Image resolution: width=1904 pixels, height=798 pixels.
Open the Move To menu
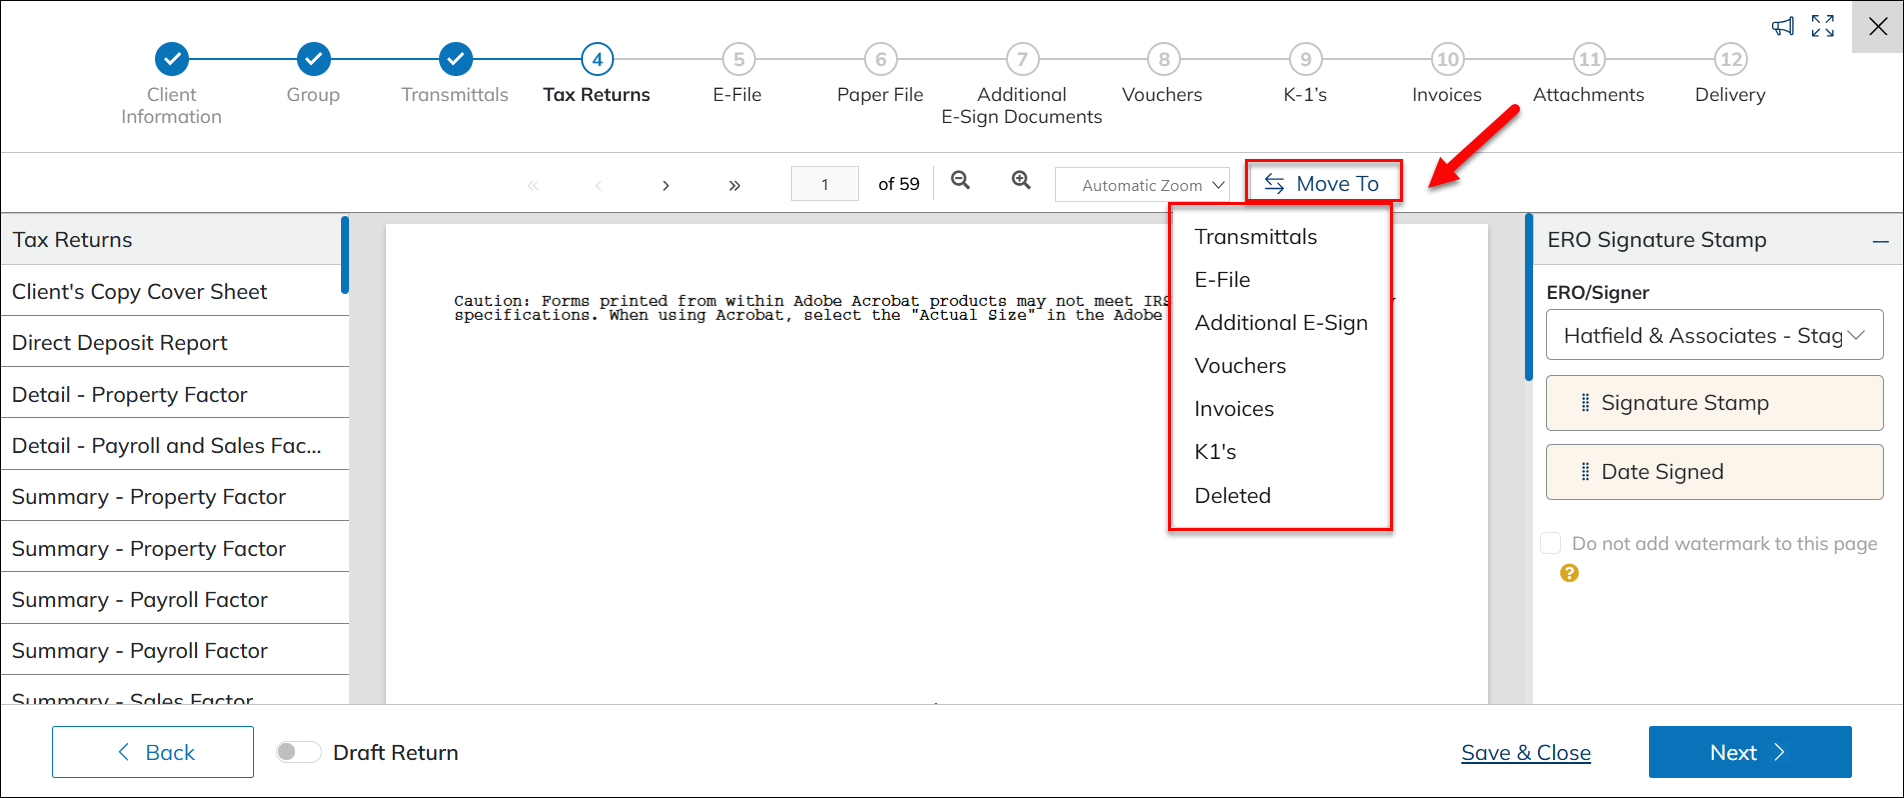point(1323,183)
